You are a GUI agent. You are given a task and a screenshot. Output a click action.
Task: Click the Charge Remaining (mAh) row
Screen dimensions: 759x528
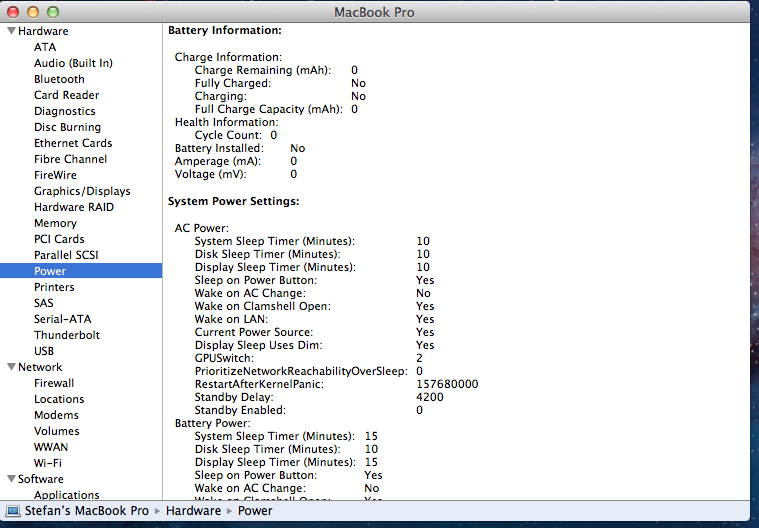276,70
